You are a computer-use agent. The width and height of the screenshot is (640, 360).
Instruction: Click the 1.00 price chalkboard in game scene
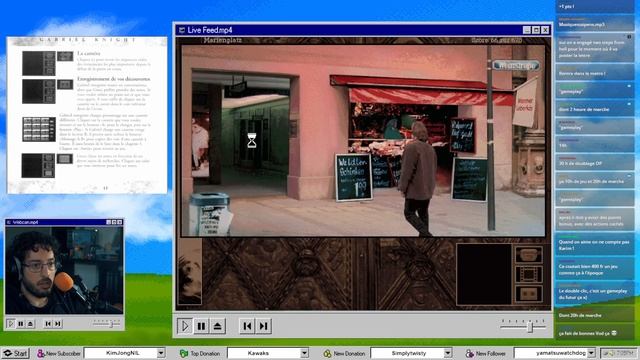[x=354, y=177]
